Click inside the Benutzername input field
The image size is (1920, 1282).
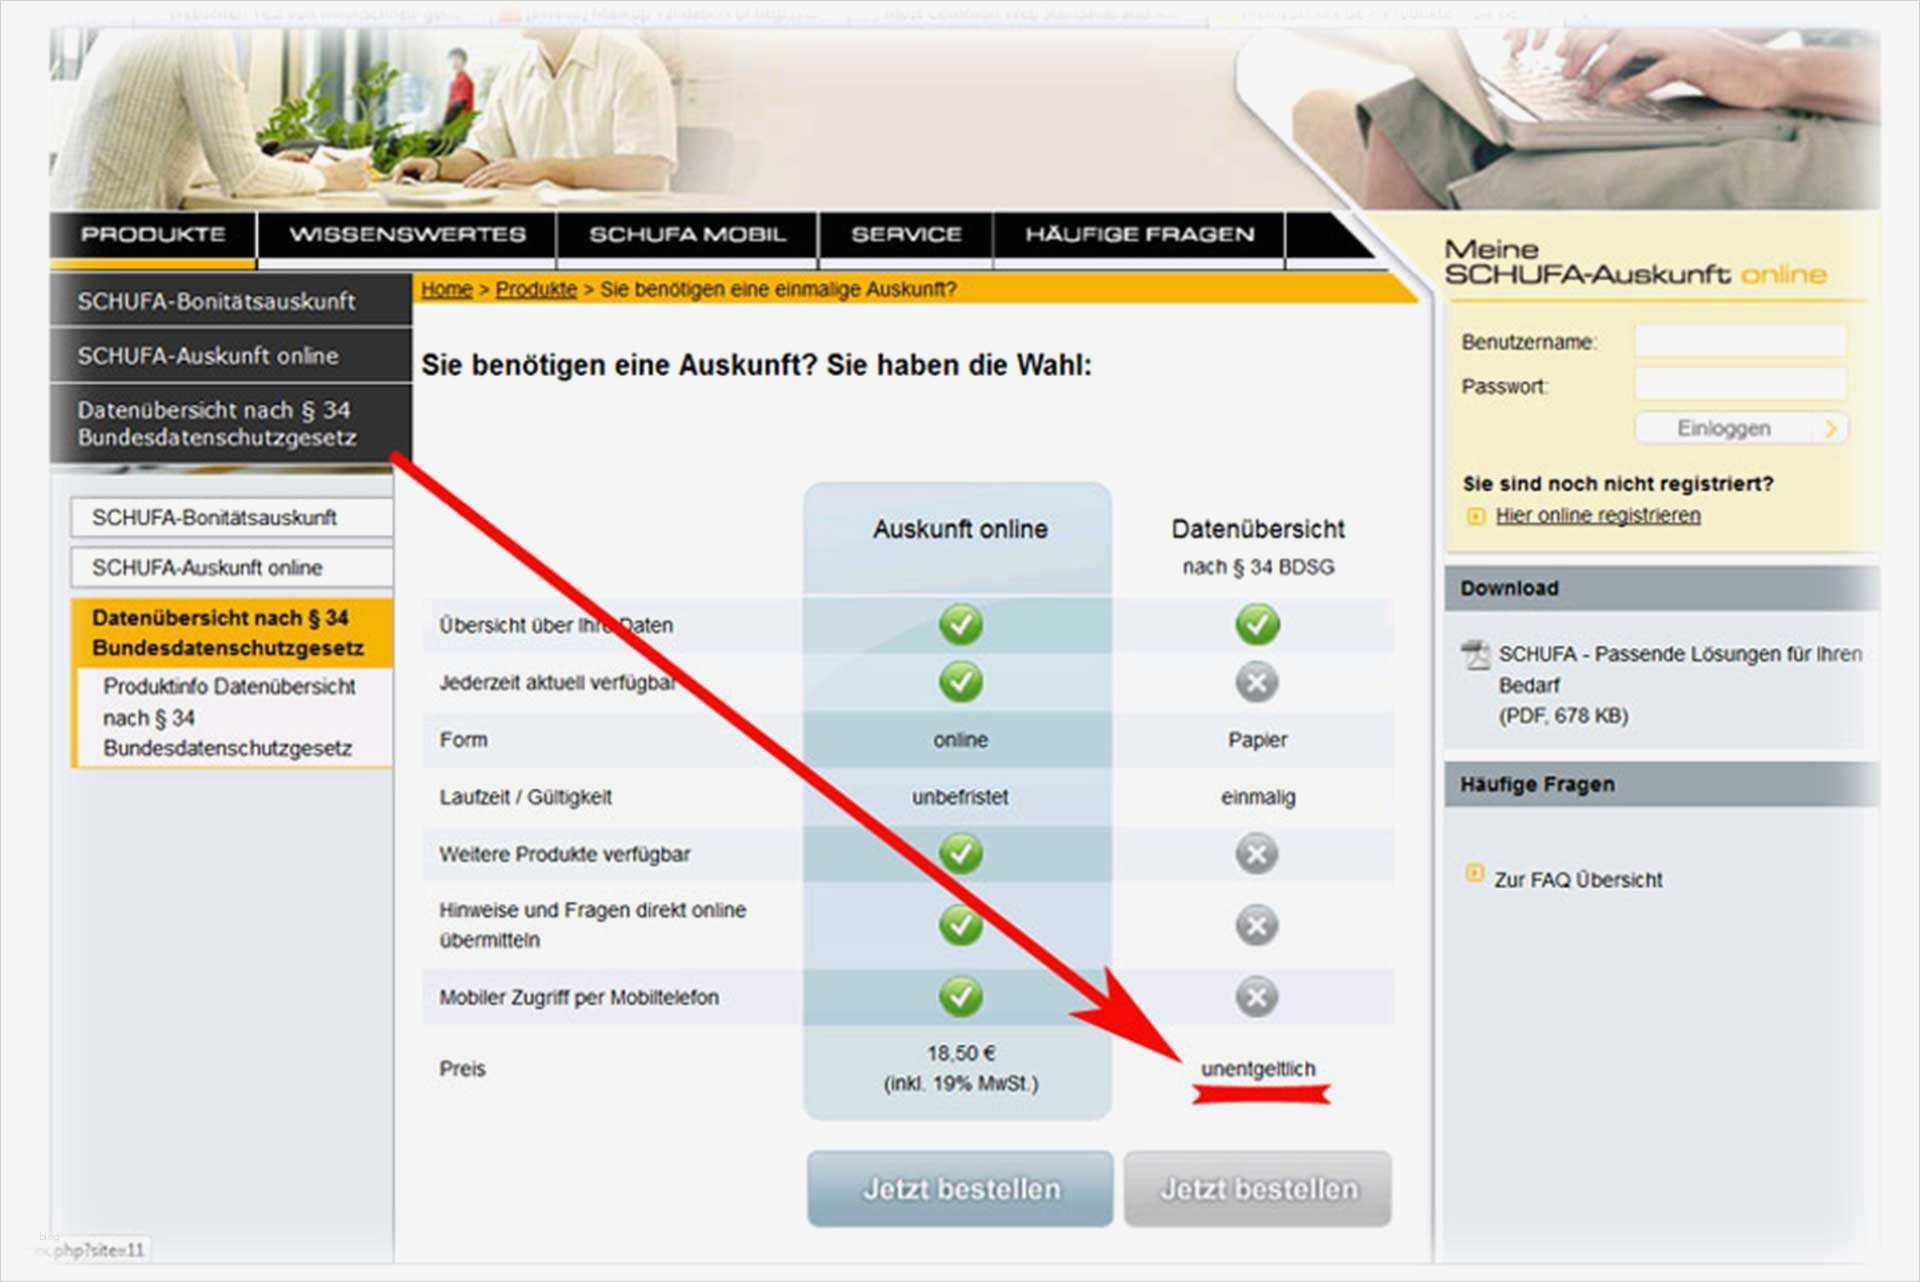point(1740,340)
